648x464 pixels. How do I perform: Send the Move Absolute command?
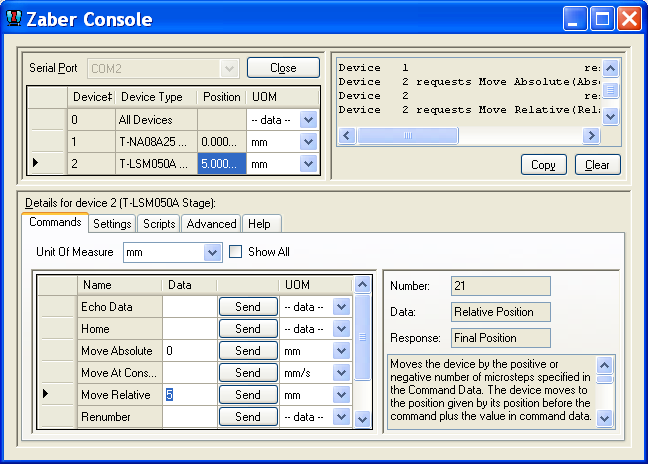[x=248, y=351]
